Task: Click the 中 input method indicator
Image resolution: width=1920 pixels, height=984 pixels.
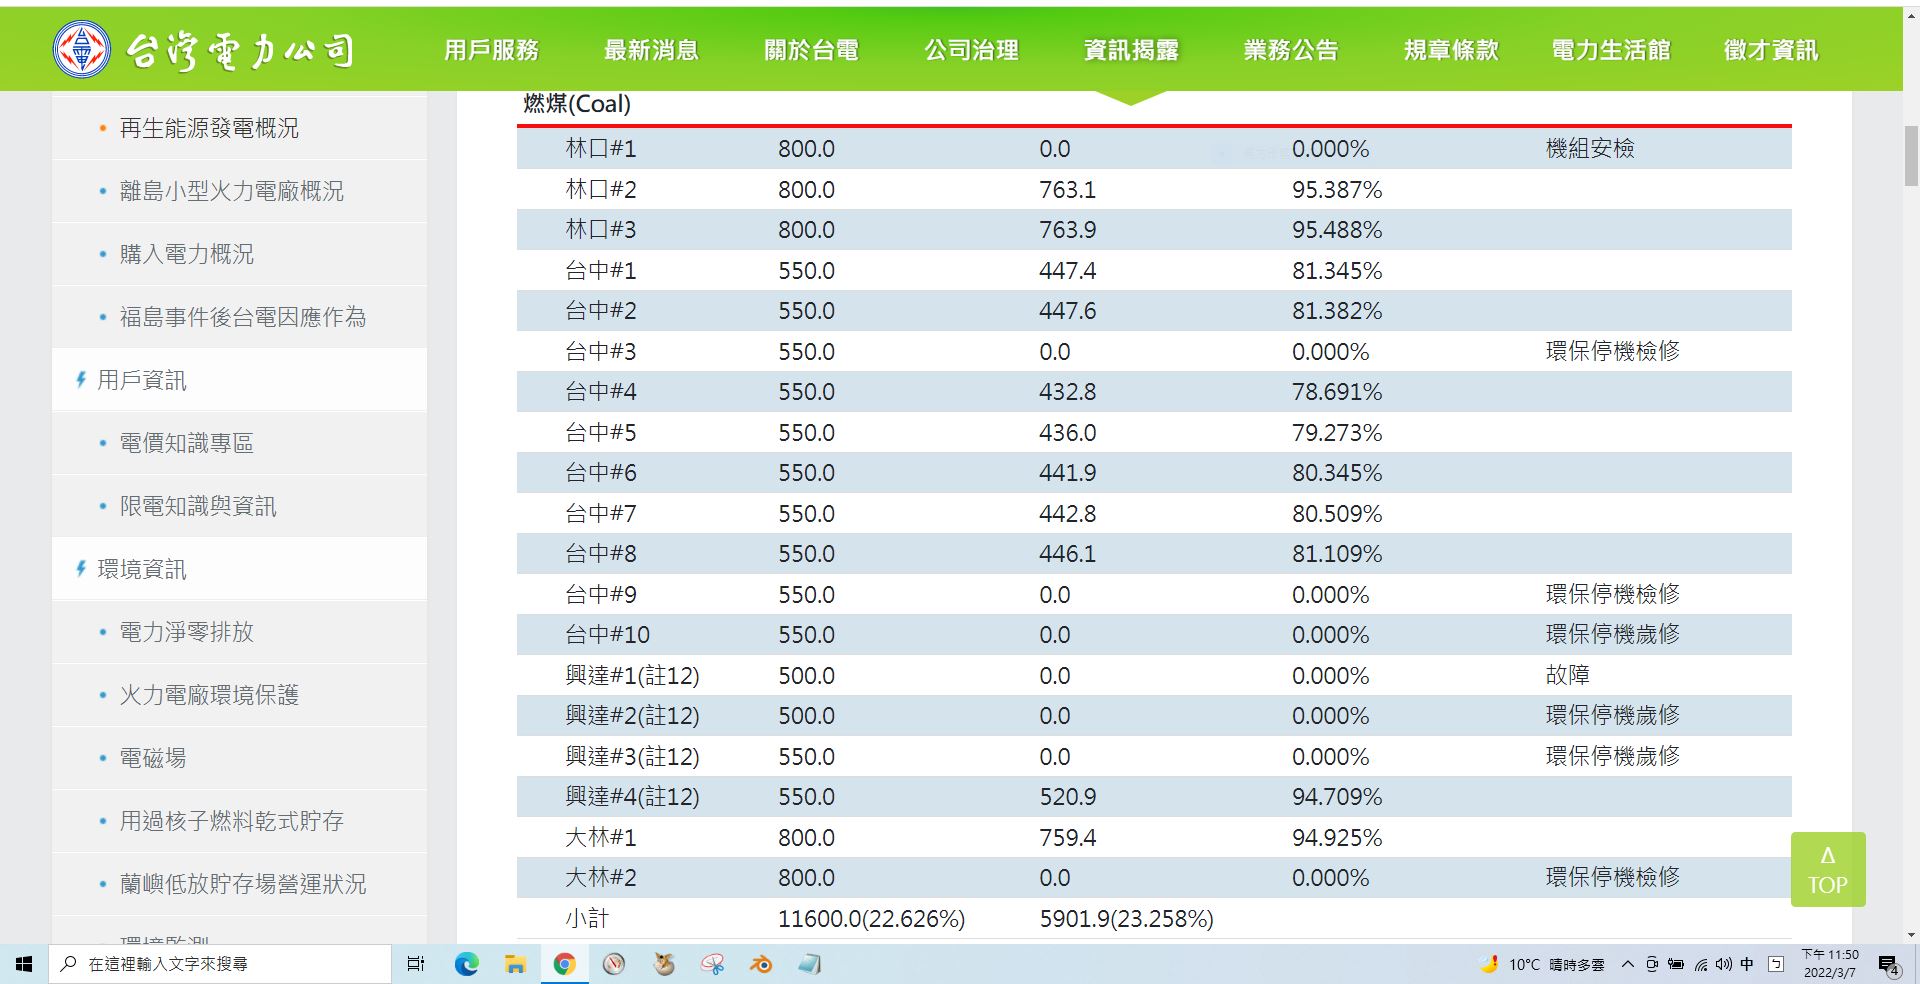Action: pos(1747,964)
